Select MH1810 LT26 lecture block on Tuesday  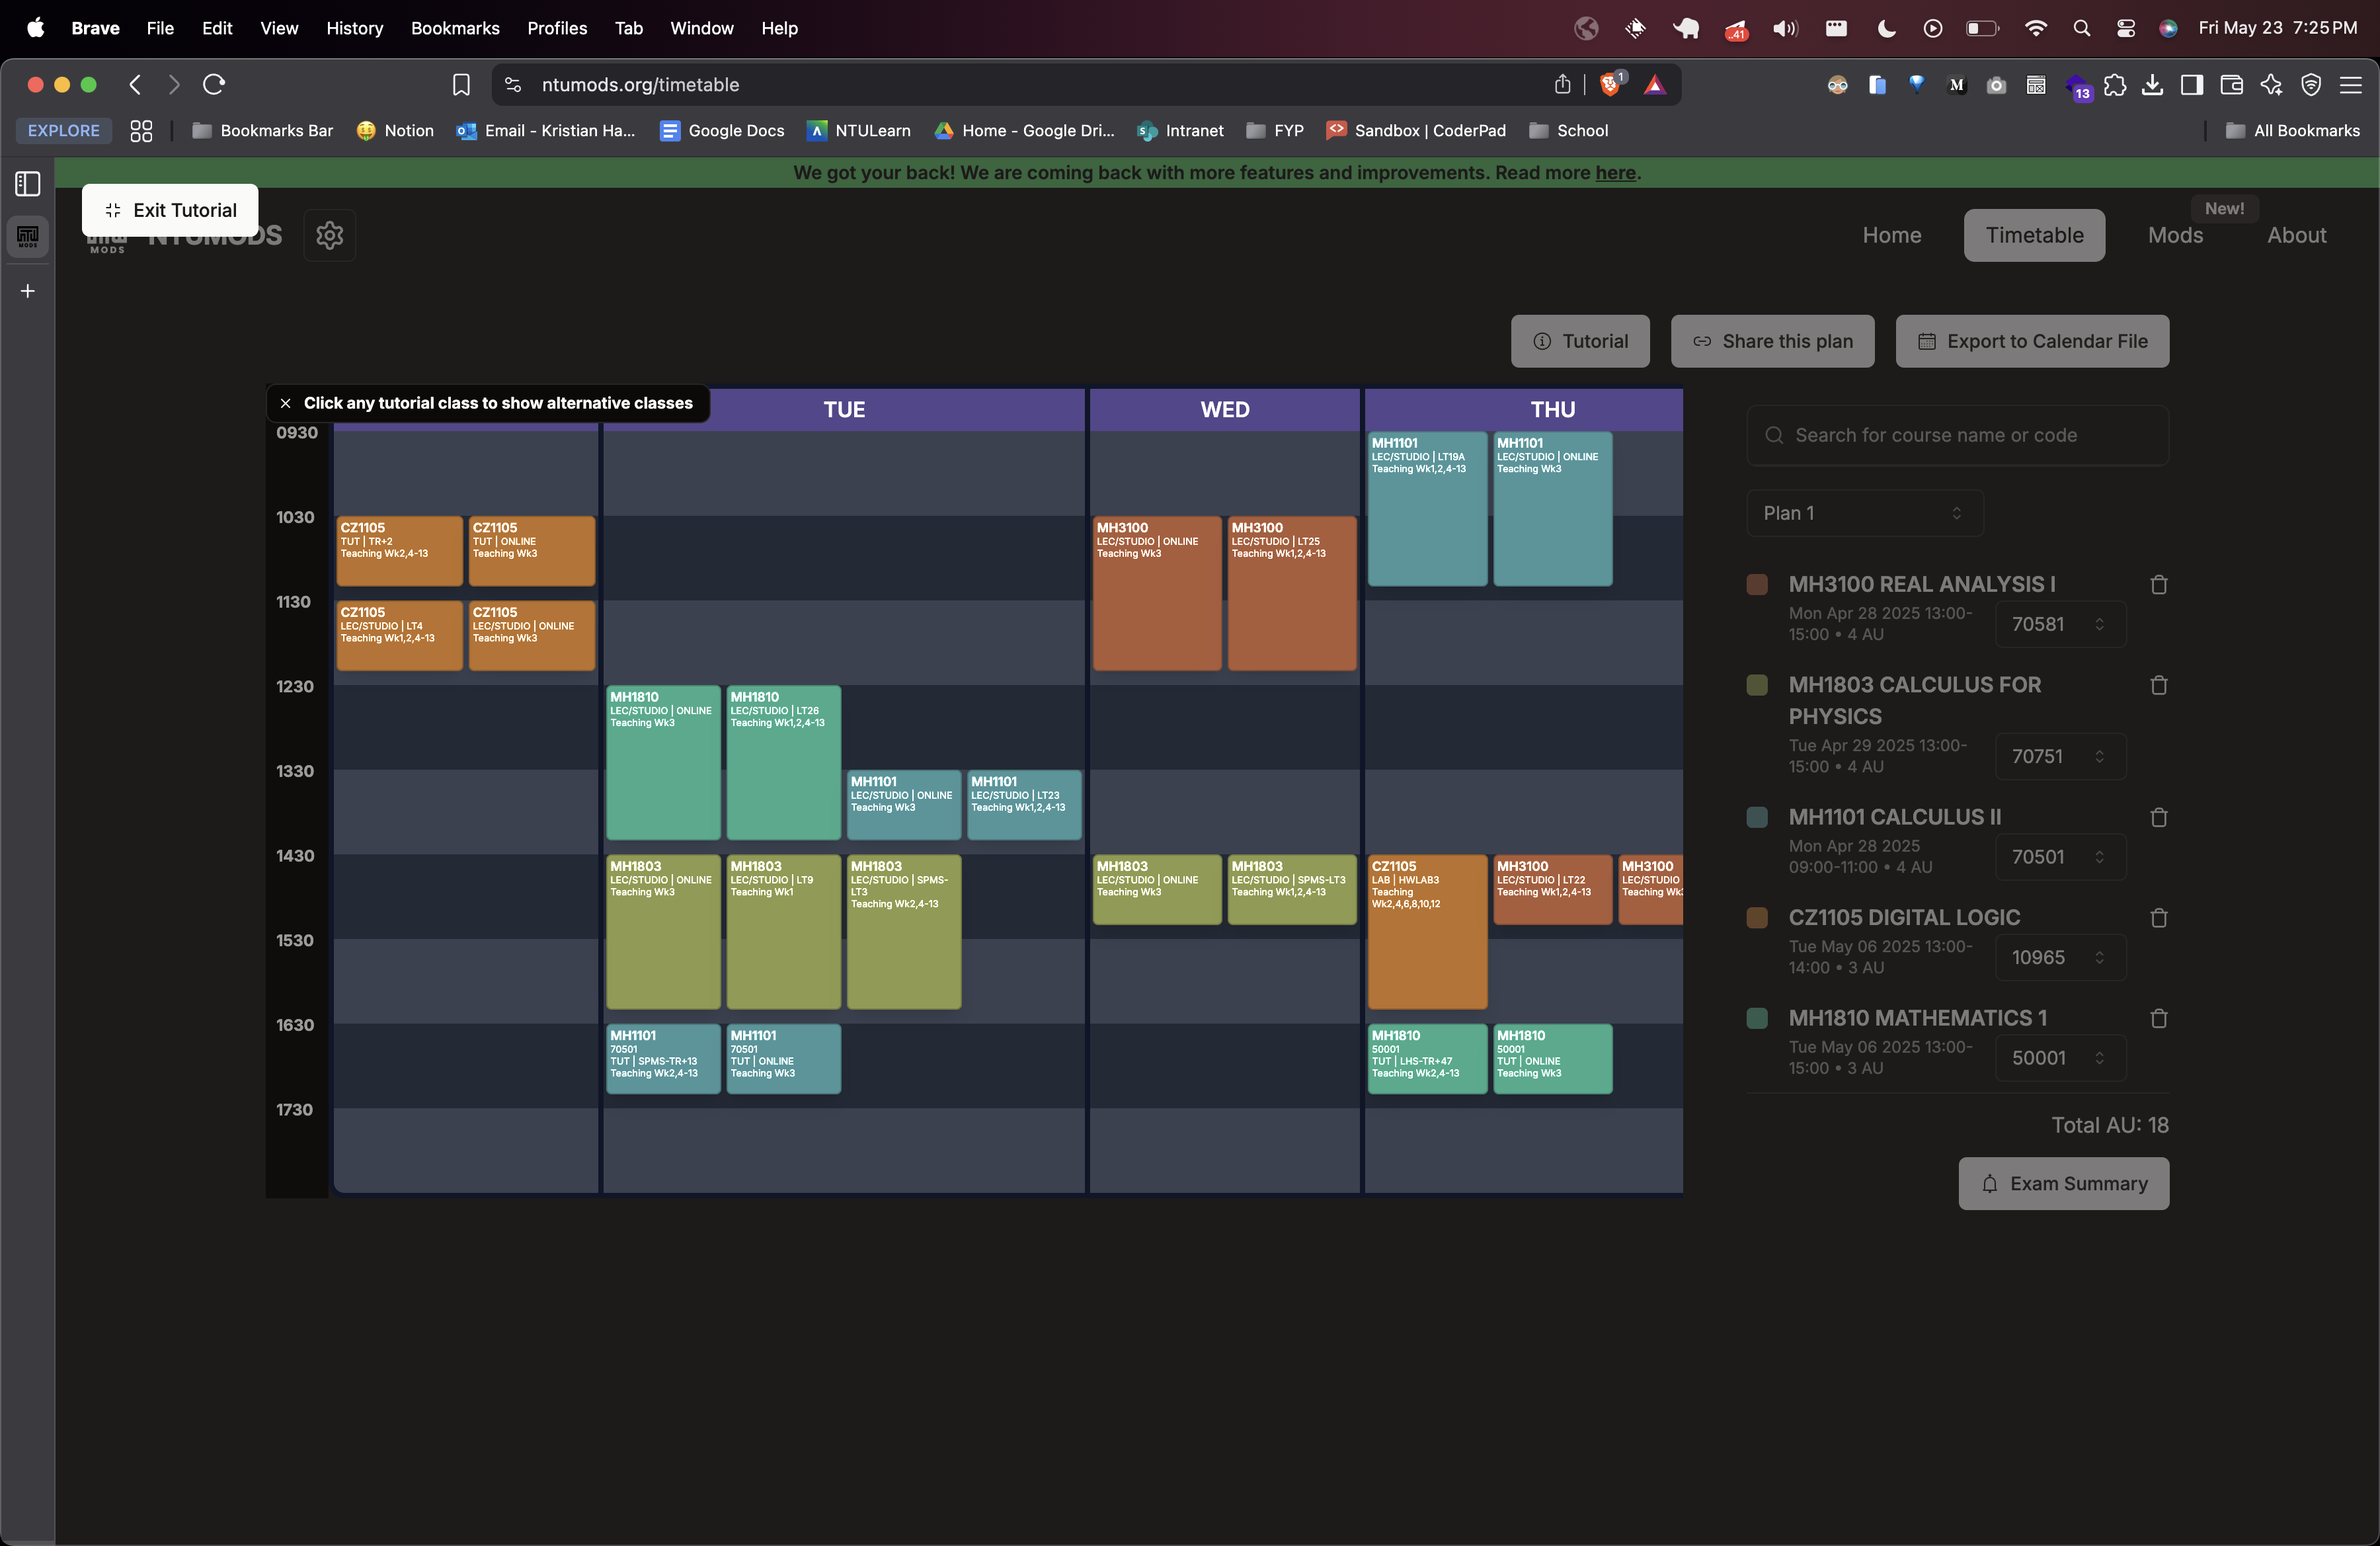pos(783,762)
